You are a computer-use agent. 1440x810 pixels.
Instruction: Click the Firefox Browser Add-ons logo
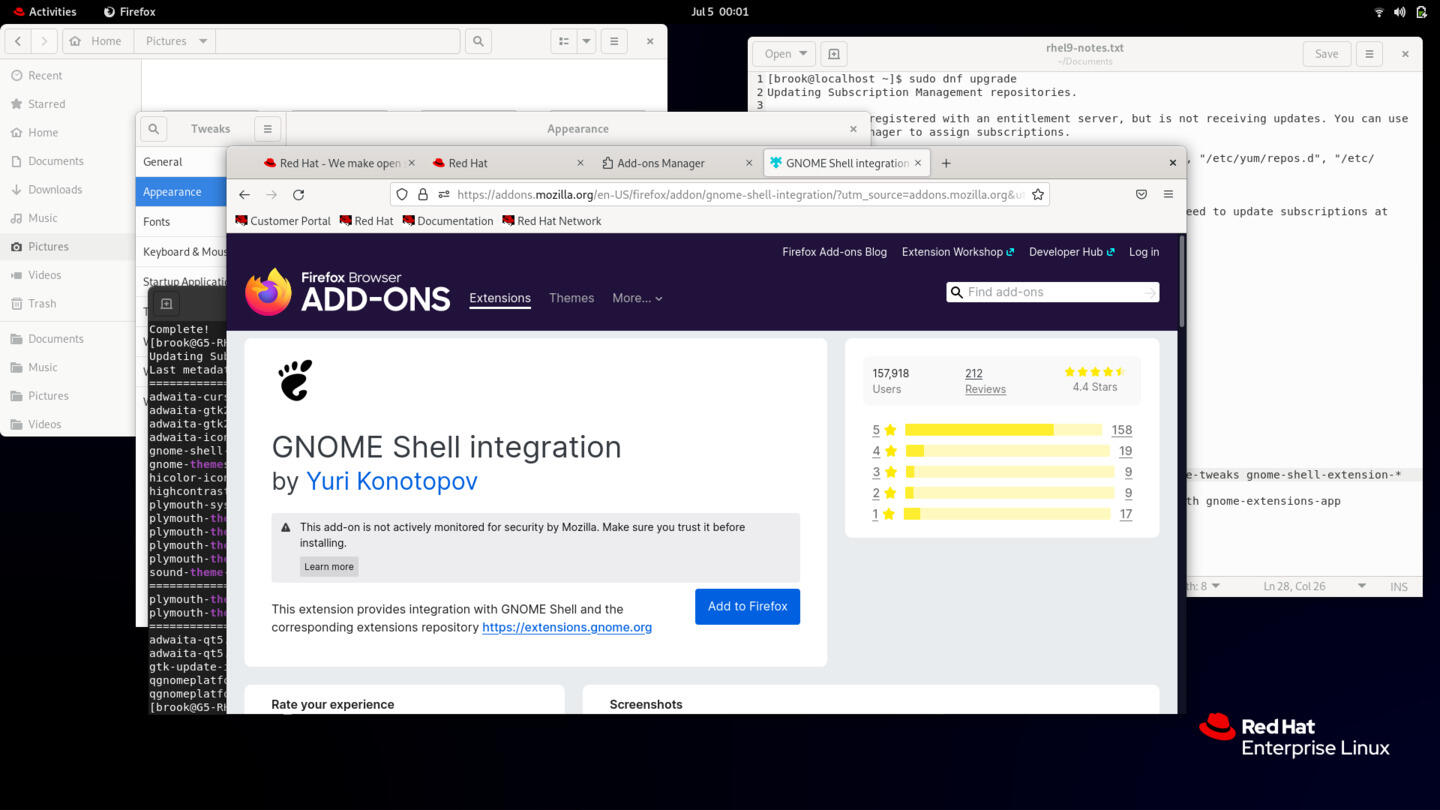pyautogui.click(x=348, y=291)
